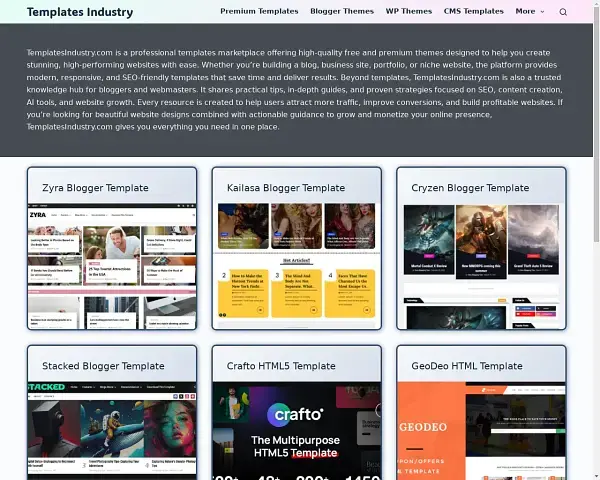Click the Kailasa template preview thumbnail
This screenshot has width=600, height=480.
[296, 266]
